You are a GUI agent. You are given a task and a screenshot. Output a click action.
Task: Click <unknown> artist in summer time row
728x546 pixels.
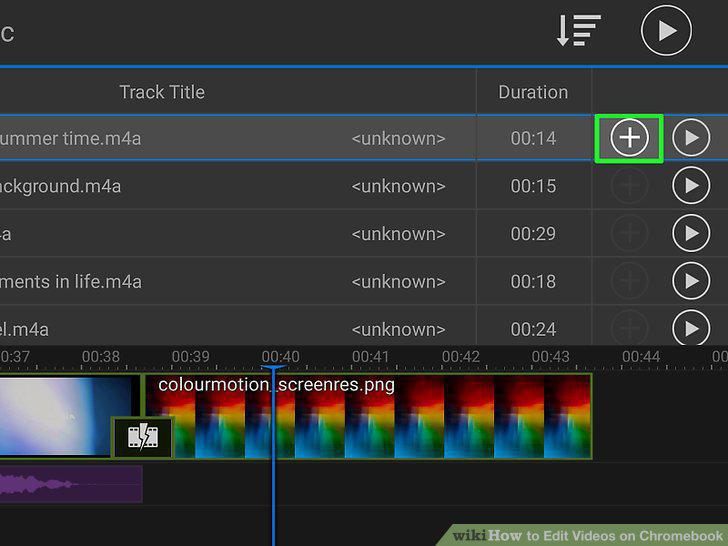click(398, 138)
